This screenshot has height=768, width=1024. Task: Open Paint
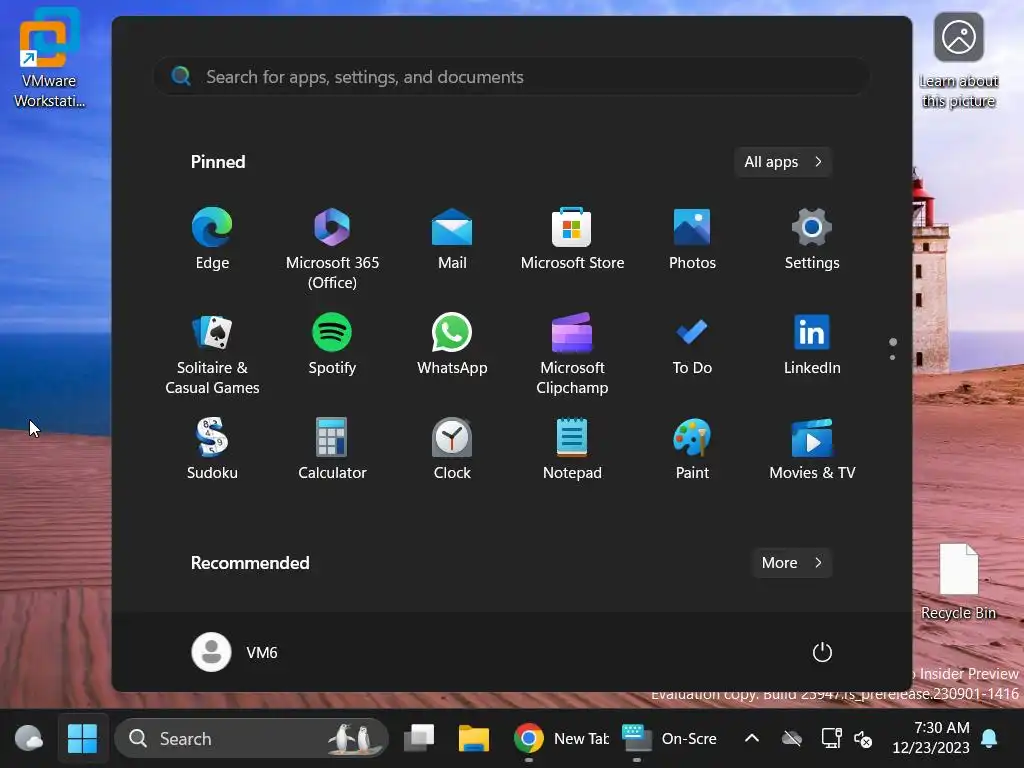692,449
